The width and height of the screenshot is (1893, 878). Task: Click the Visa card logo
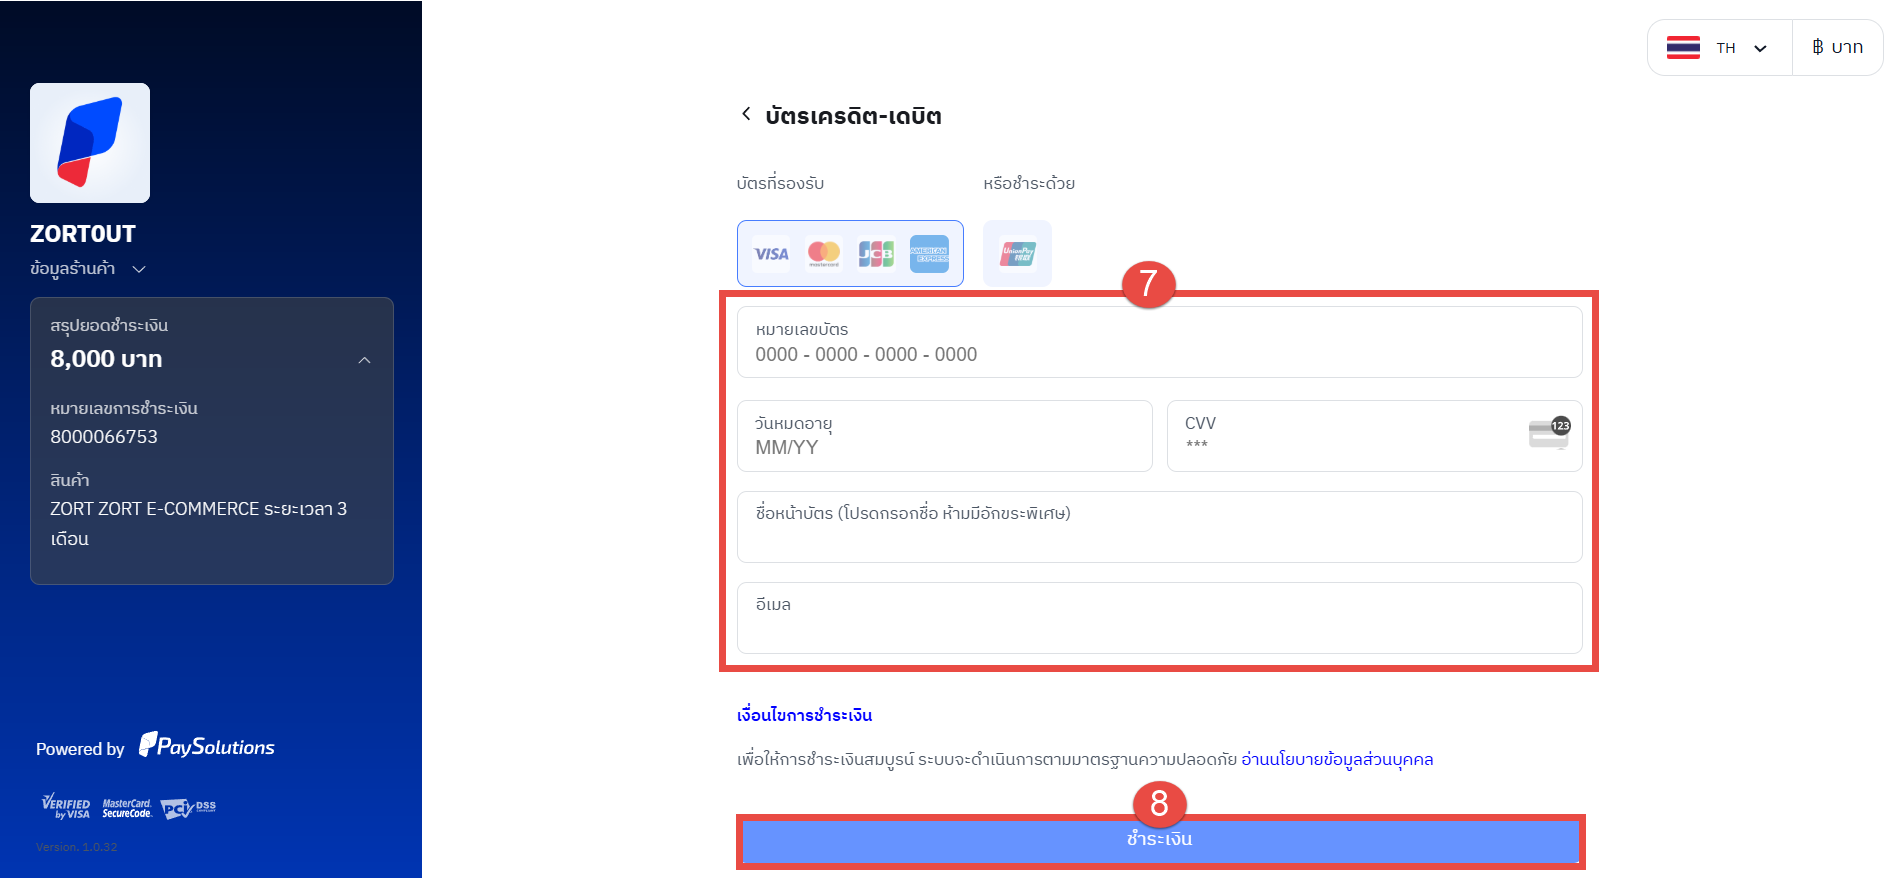[771, 254]
